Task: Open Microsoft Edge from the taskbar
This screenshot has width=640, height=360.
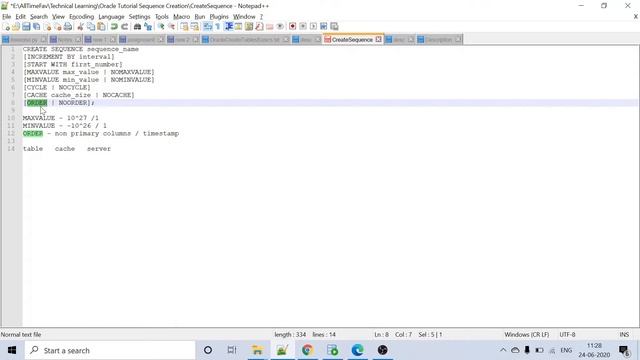Action: pos(358,350)
